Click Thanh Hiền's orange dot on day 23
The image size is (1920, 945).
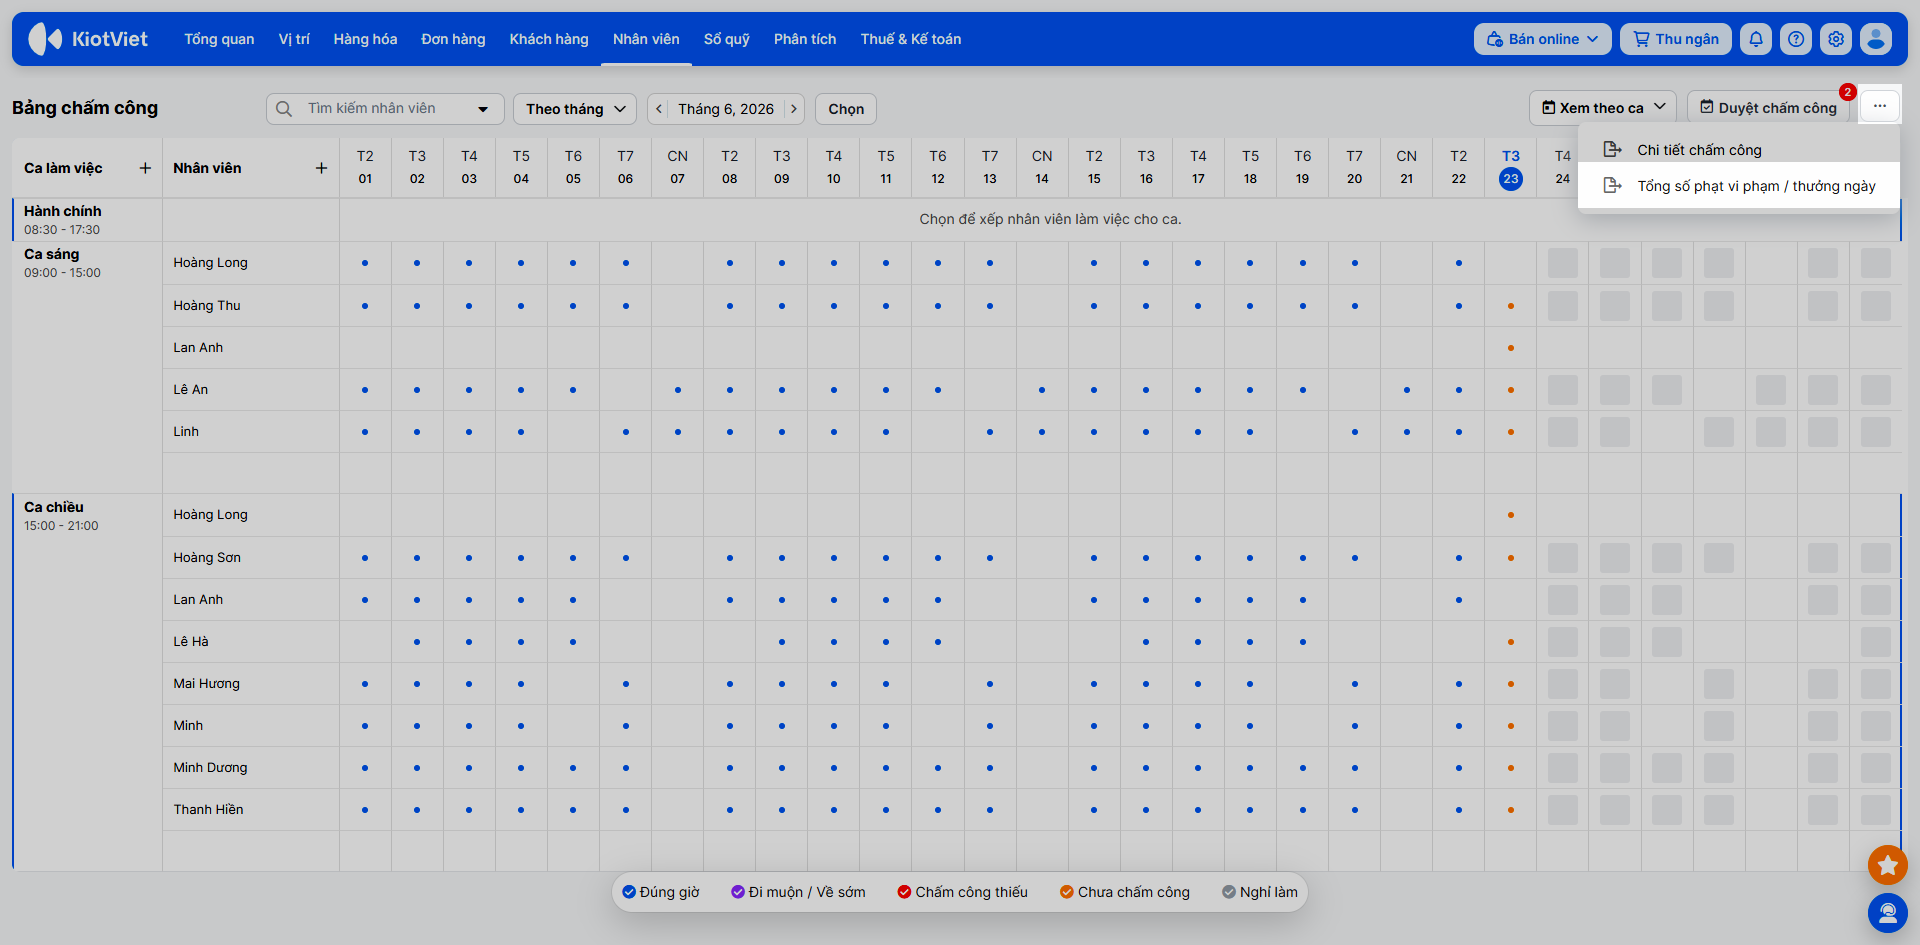1510,810
